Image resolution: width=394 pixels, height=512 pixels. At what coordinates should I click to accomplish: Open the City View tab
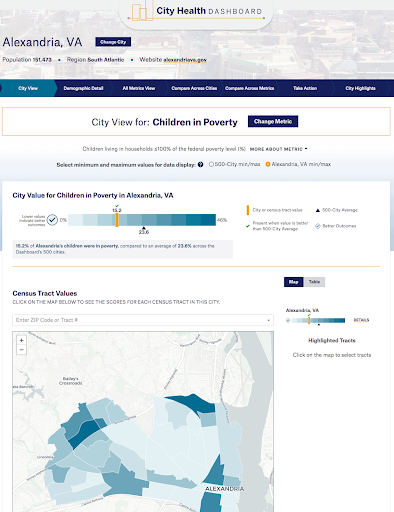(28, 88)
